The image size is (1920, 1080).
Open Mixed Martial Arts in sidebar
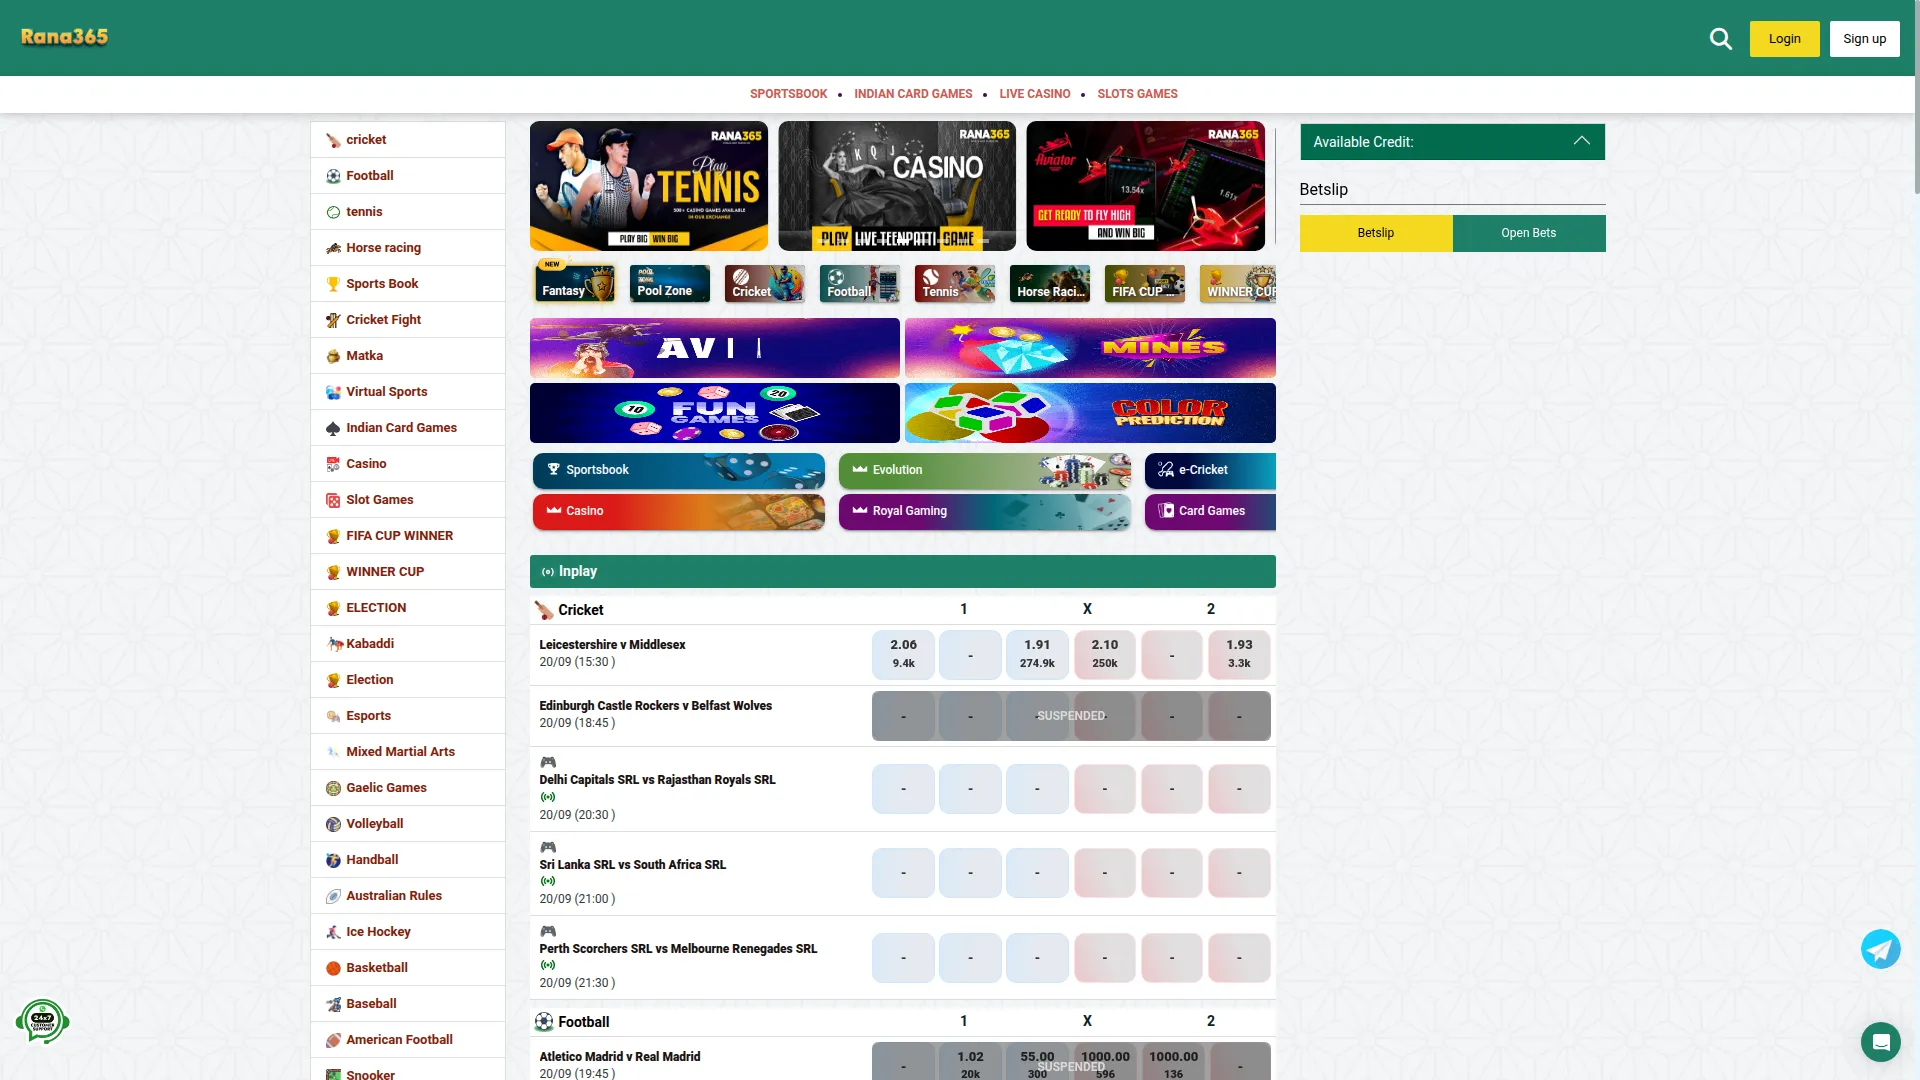coord(408,752)
